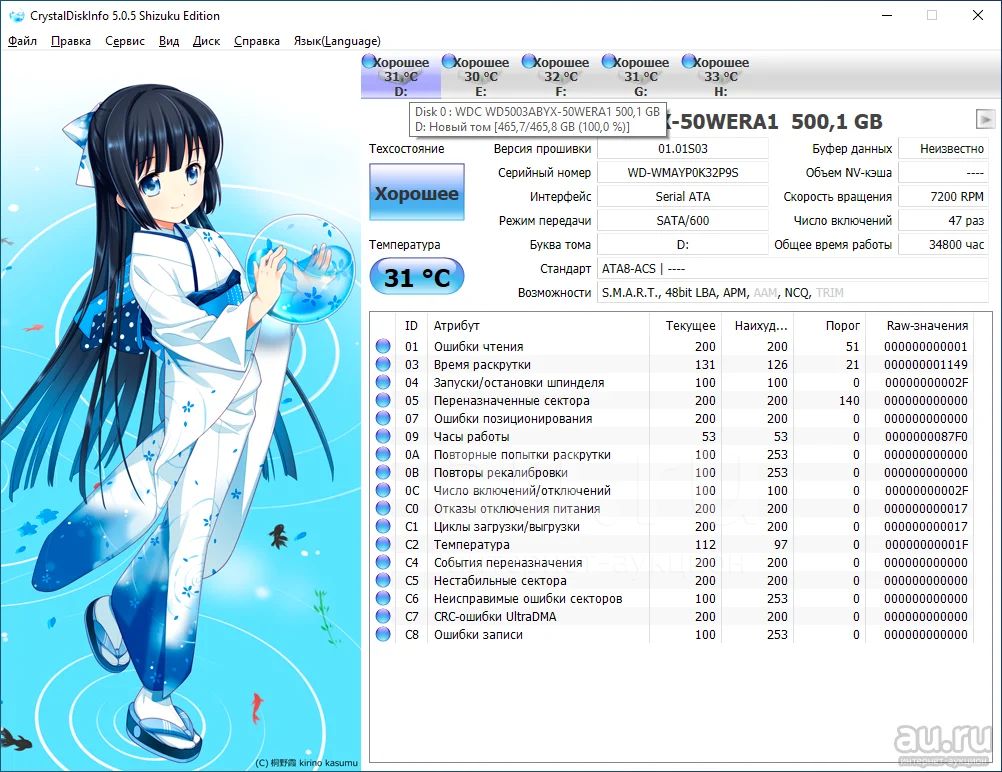The image size is (1002, 772).
Task: Open the Диск menu
Action: tap(206, 41)
